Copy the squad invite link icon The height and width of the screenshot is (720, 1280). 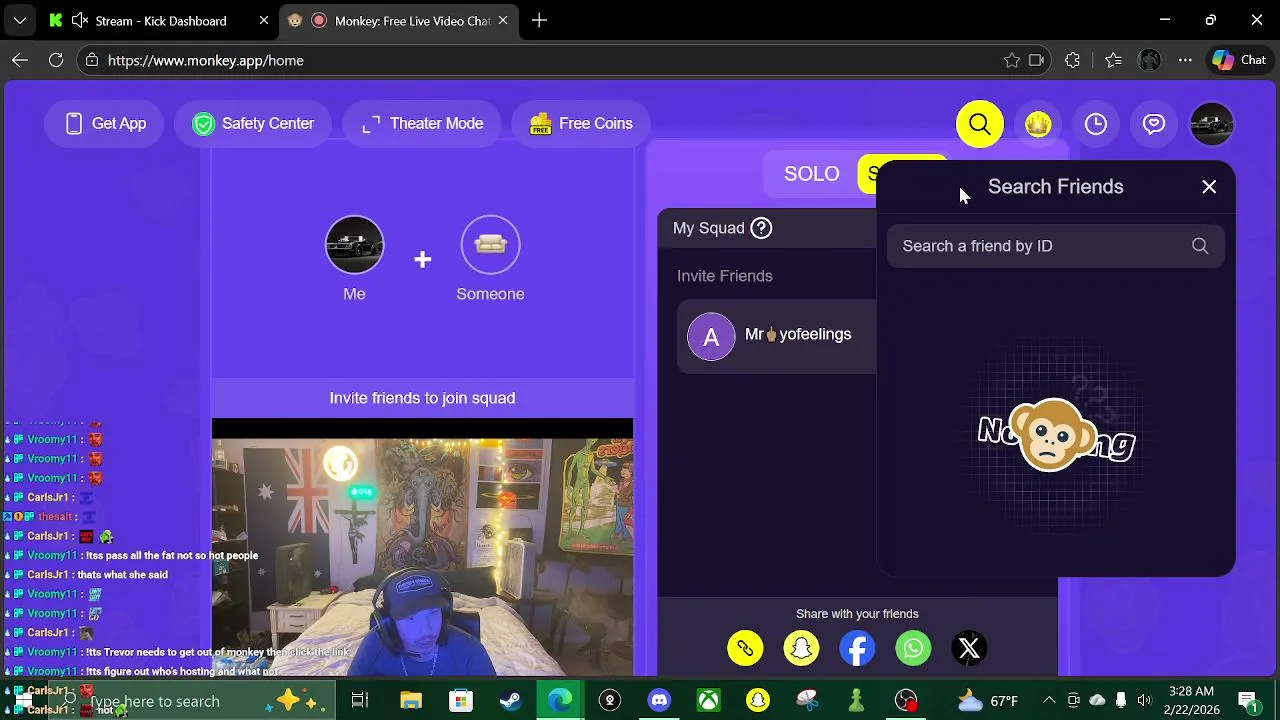coord(745,649)
